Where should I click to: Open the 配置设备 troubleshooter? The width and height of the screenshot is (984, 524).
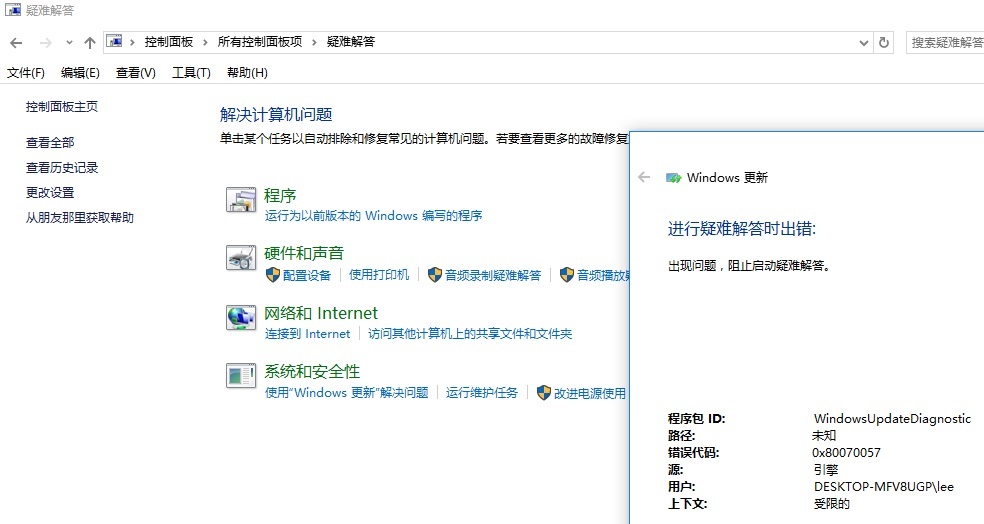307,275
